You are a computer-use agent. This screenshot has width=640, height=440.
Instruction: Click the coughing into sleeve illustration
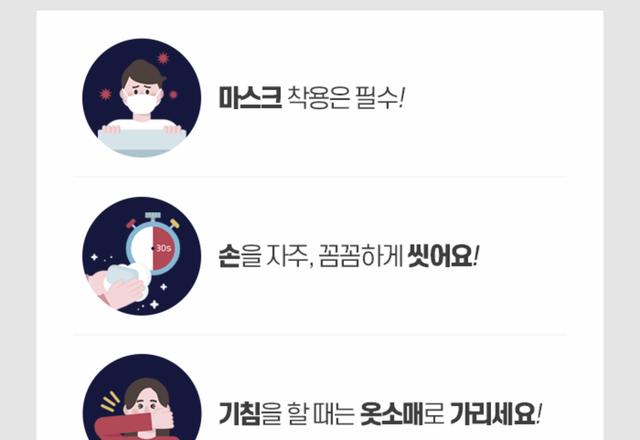click(142, 397)
